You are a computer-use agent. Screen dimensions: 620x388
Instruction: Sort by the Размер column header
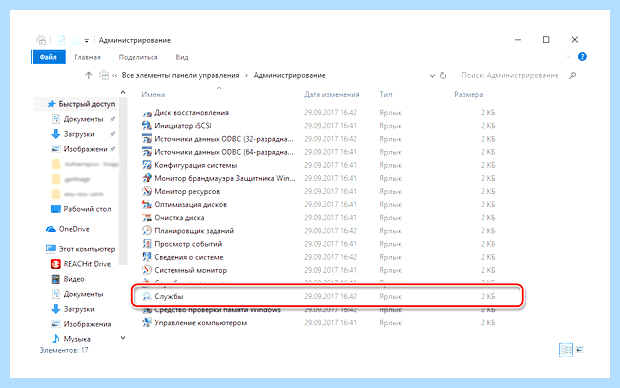[x=469, y=95]
